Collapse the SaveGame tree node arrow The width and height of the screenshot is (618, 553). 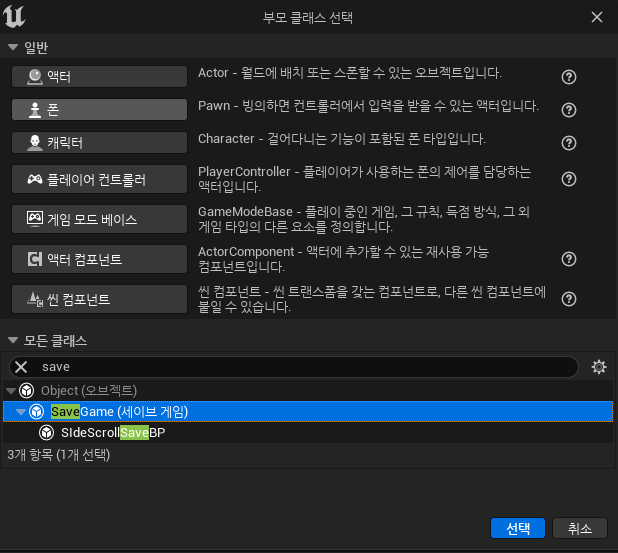(x=21, y=412)
